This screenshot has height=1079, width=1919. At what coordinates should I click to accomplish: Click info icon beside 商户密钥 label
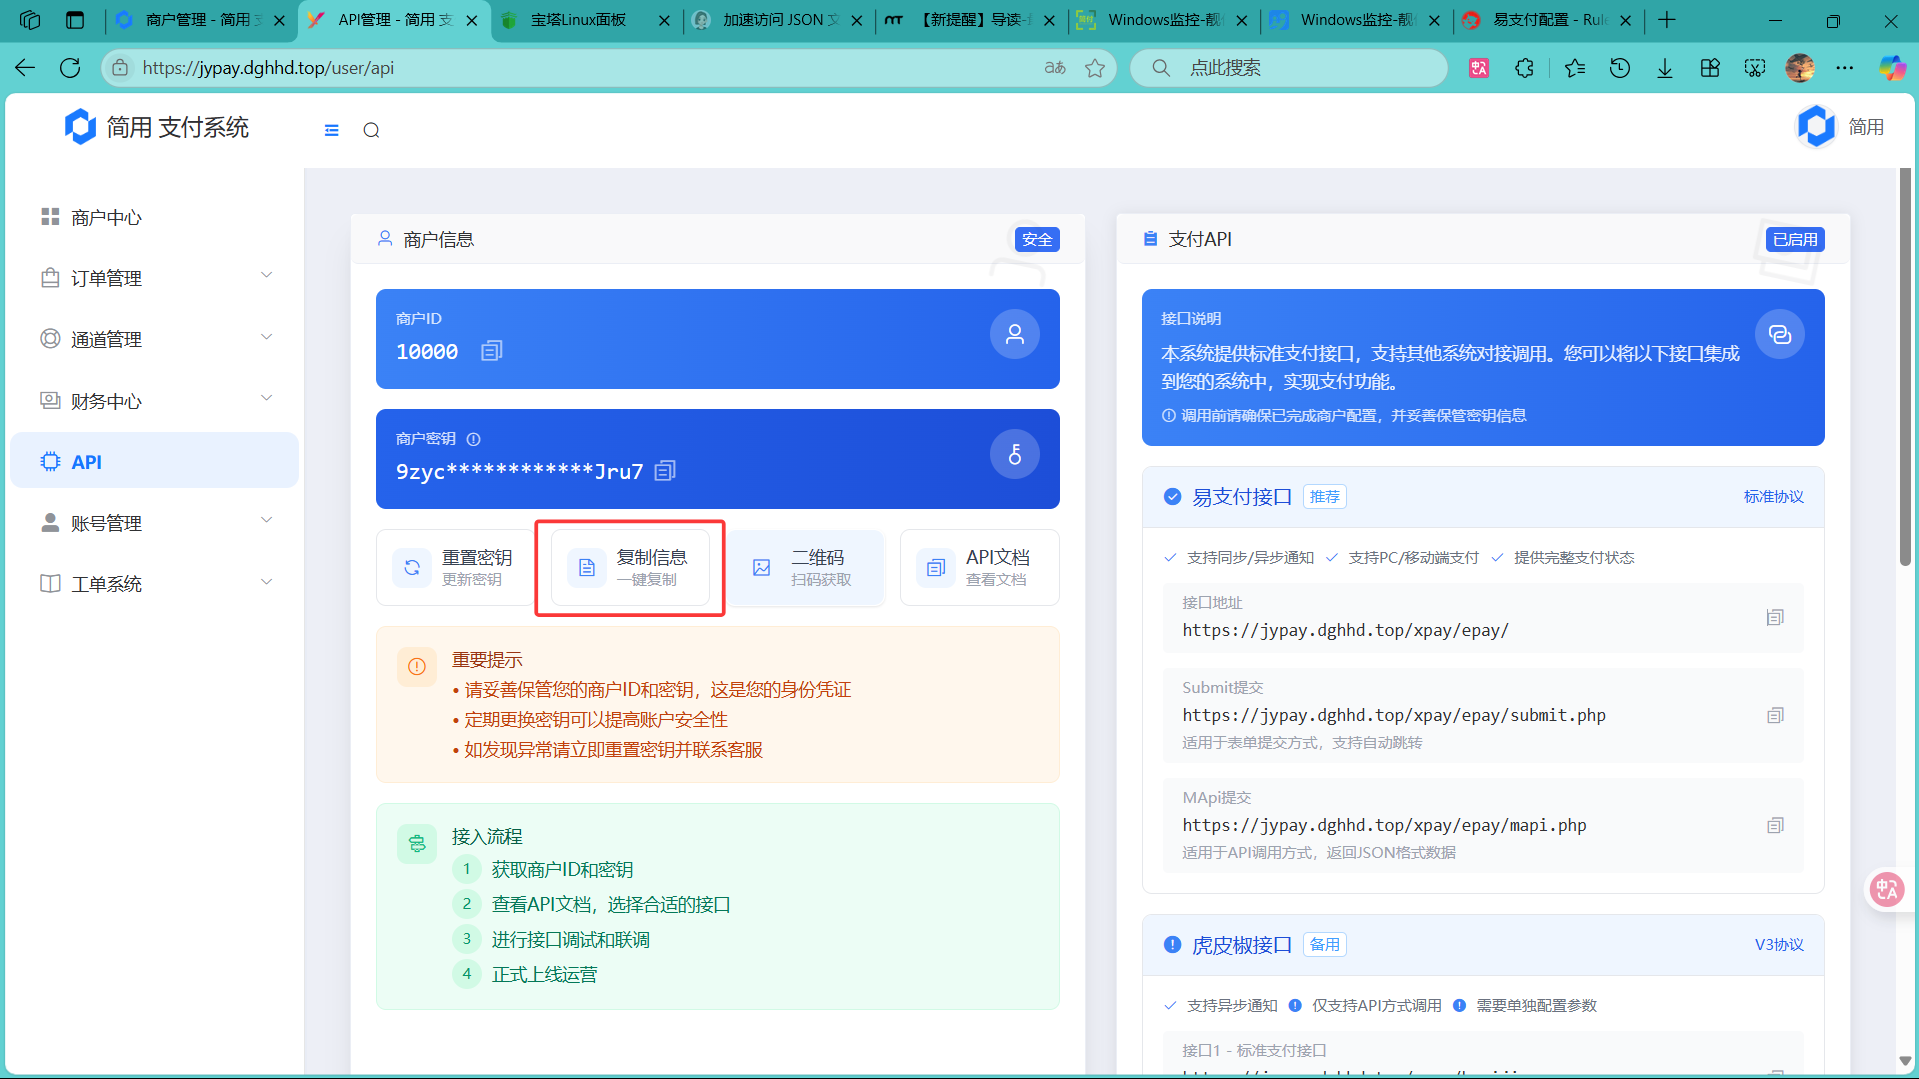[474, 439]
